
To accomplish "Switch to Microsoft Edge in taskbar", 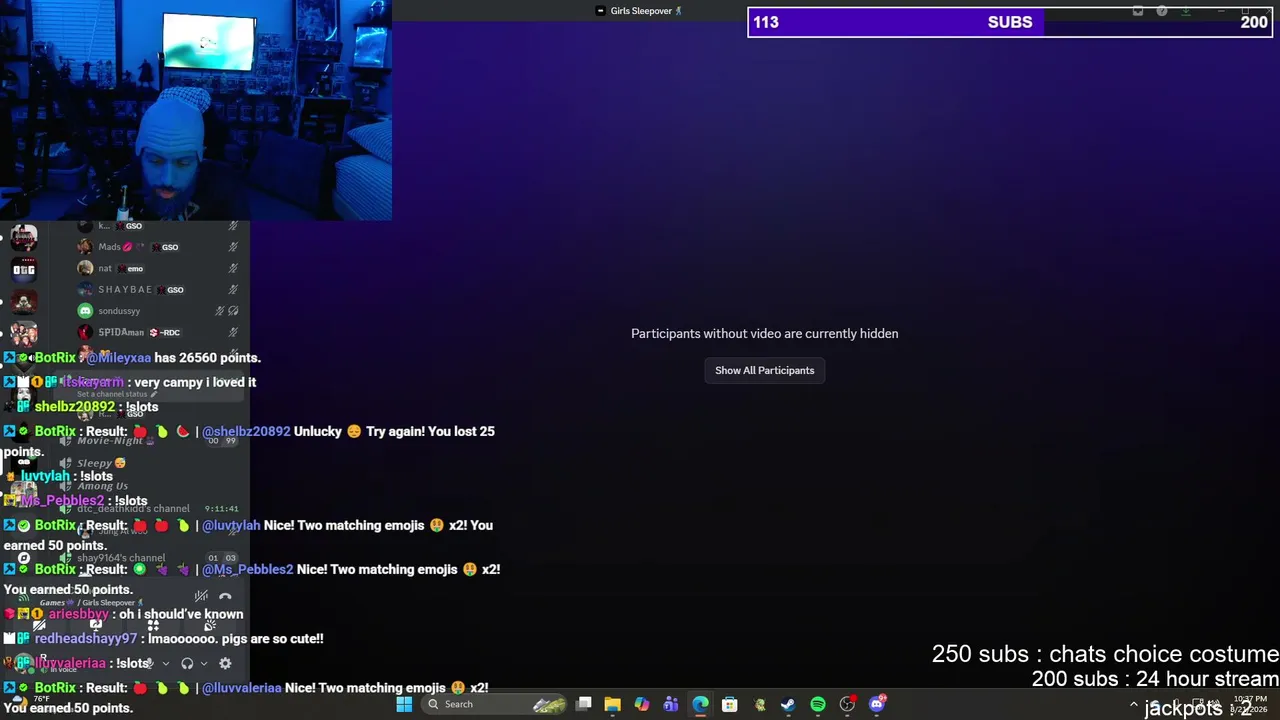I will 700,704.
